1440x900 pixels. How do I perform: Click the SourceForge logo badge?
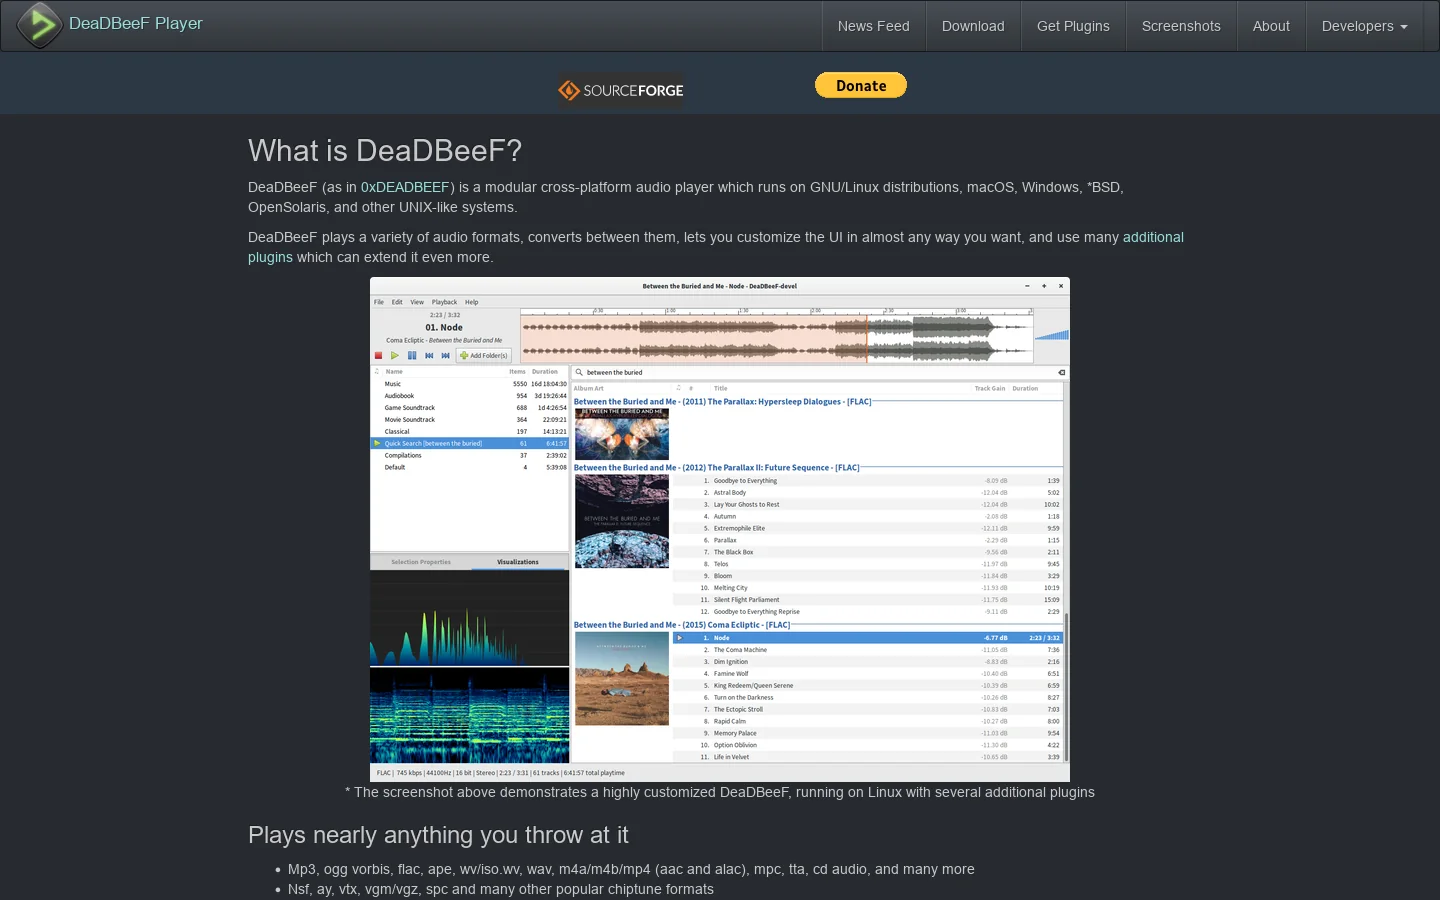tap(621, 90)
